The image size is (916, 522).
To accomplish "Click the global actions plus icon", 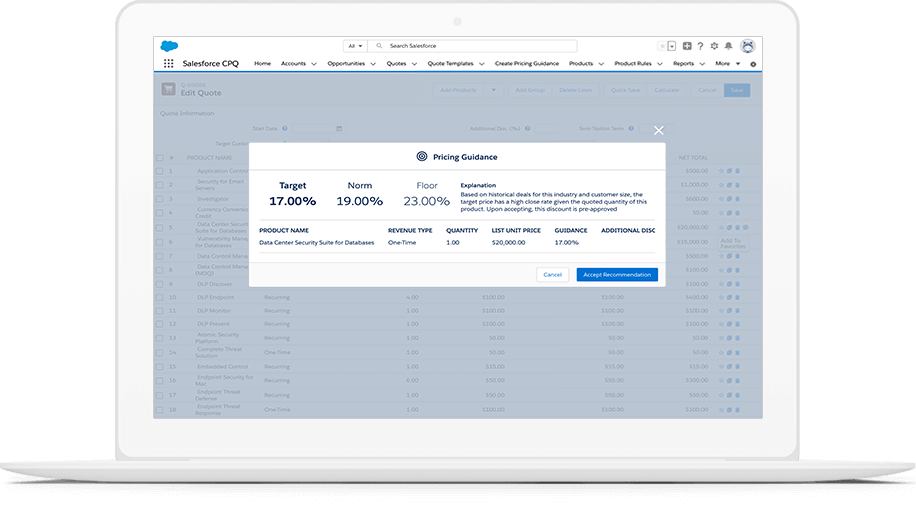I will [687, 46].
